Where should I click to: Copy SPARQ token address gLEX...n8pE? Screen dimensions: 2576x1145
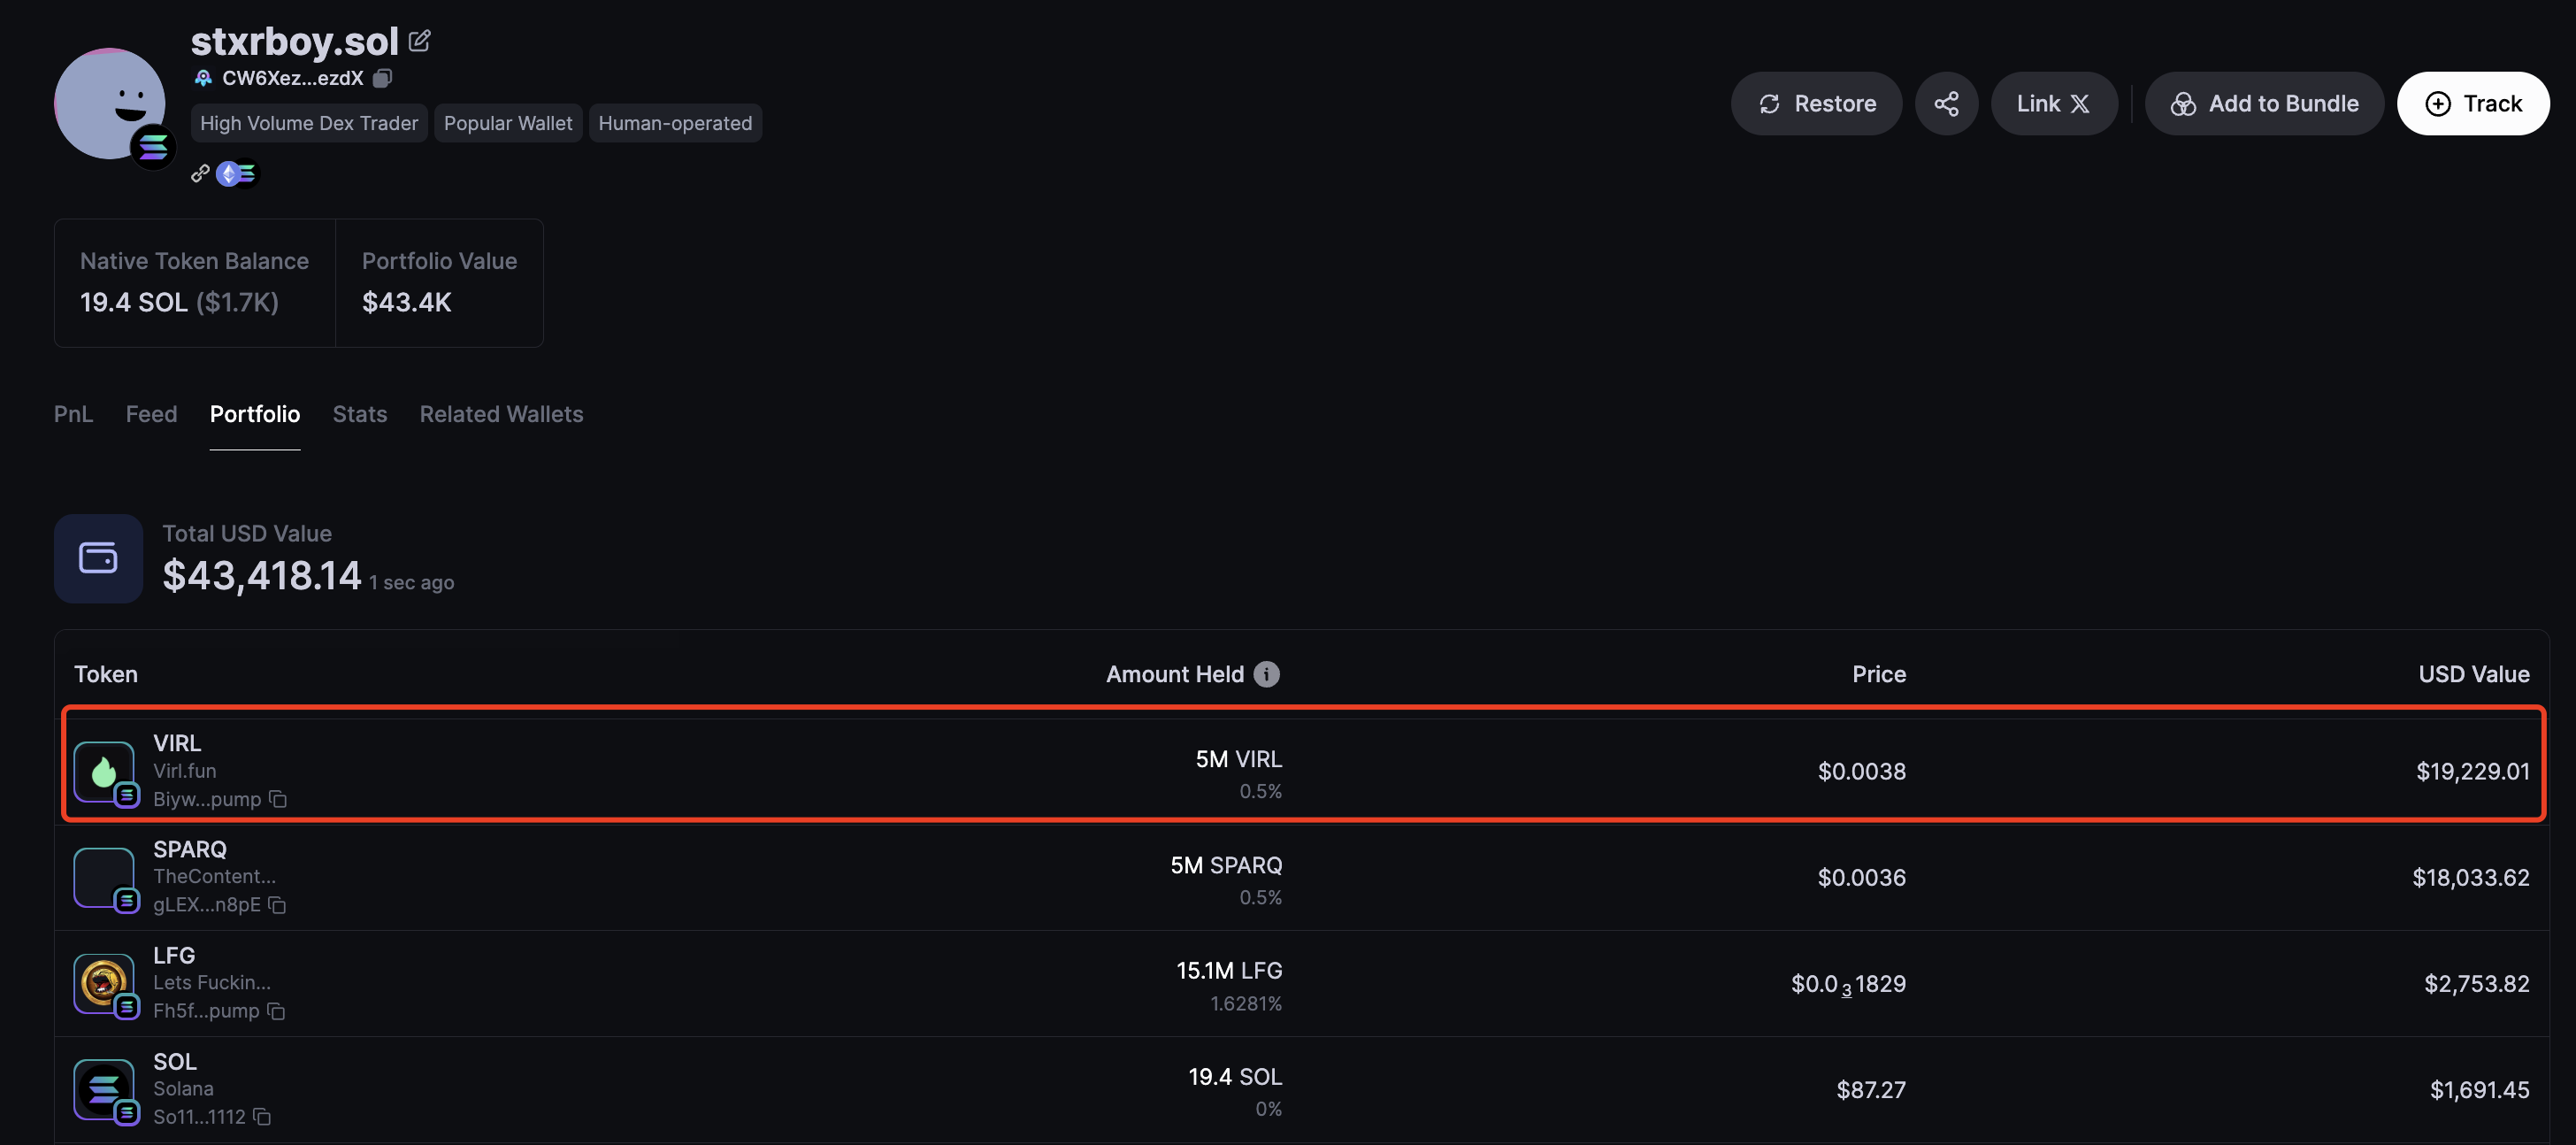pyautogui.click(x=277, y=905)
